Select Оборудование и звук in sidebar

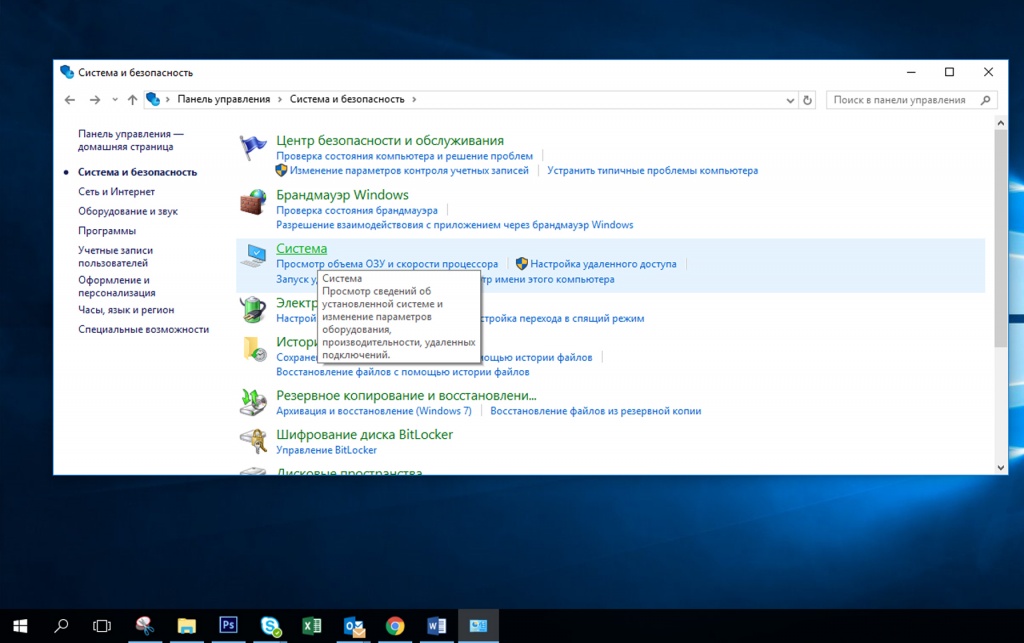point(128,212)
